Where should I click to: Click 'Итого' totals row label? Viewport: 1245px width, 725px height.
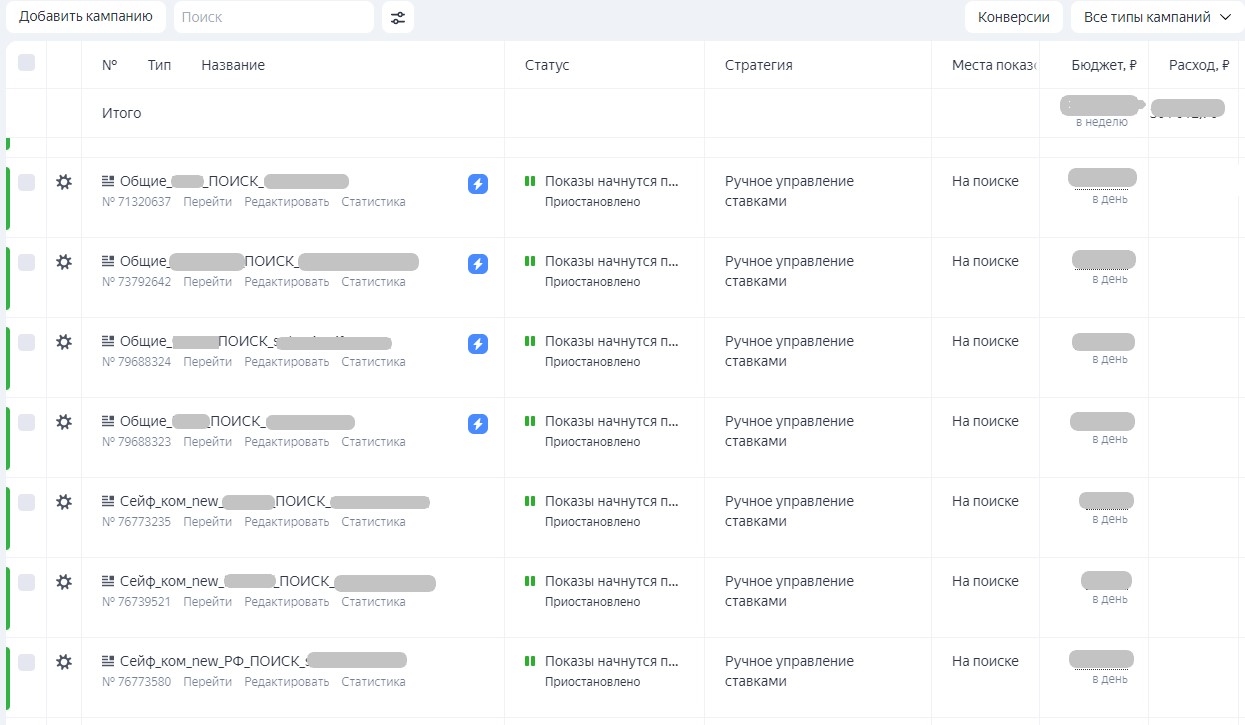coord(122,113)
